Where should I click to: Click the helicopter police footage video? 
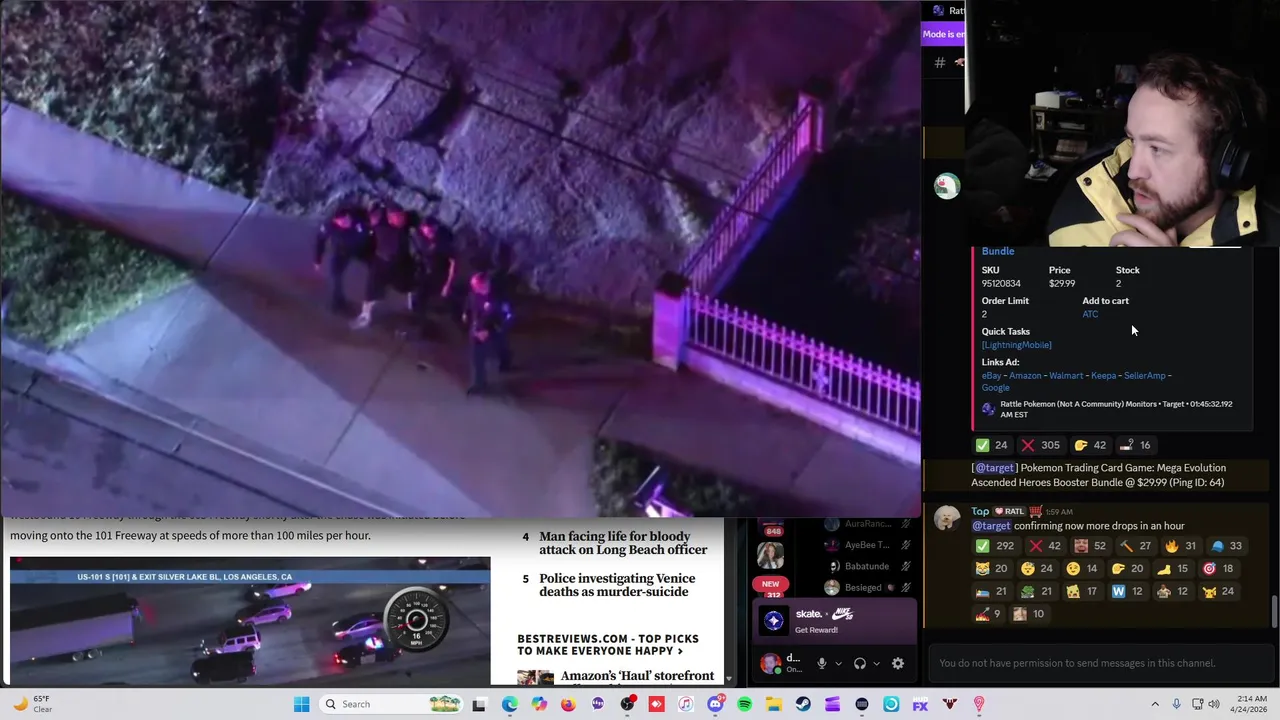pyautogui.click(x=460, y=258)
